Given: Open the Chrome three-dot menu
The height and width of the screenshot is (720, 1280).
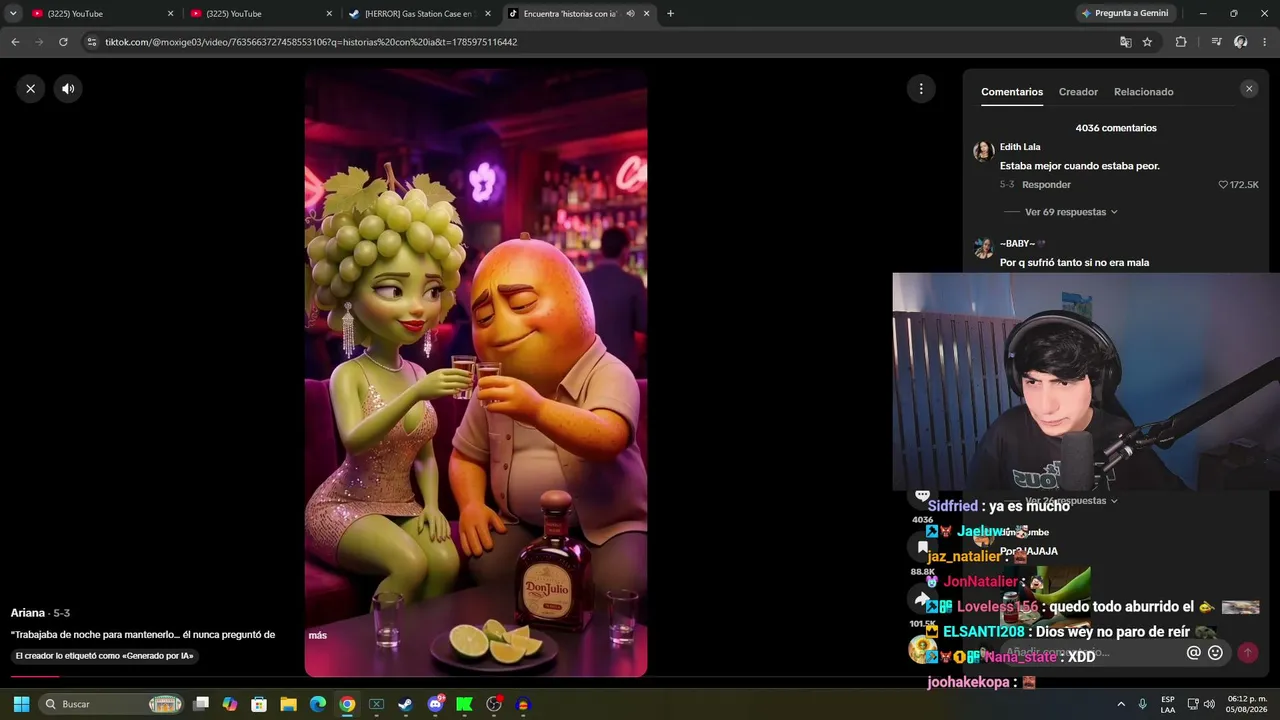Looking at the screenshot, I should (x=1265, y=42).
